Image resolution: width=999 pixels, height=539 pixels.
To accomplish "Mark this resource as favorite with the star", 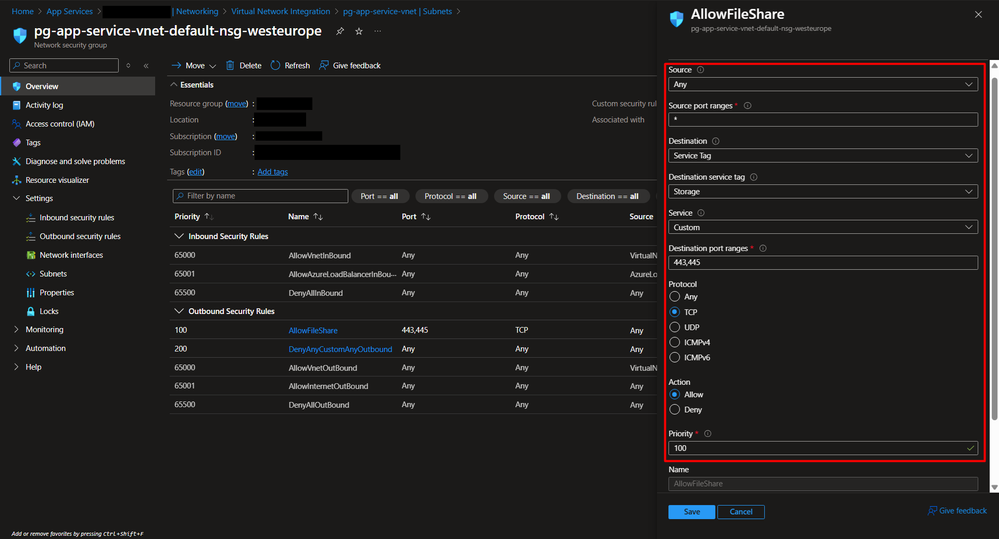I will tap(359, 31).
